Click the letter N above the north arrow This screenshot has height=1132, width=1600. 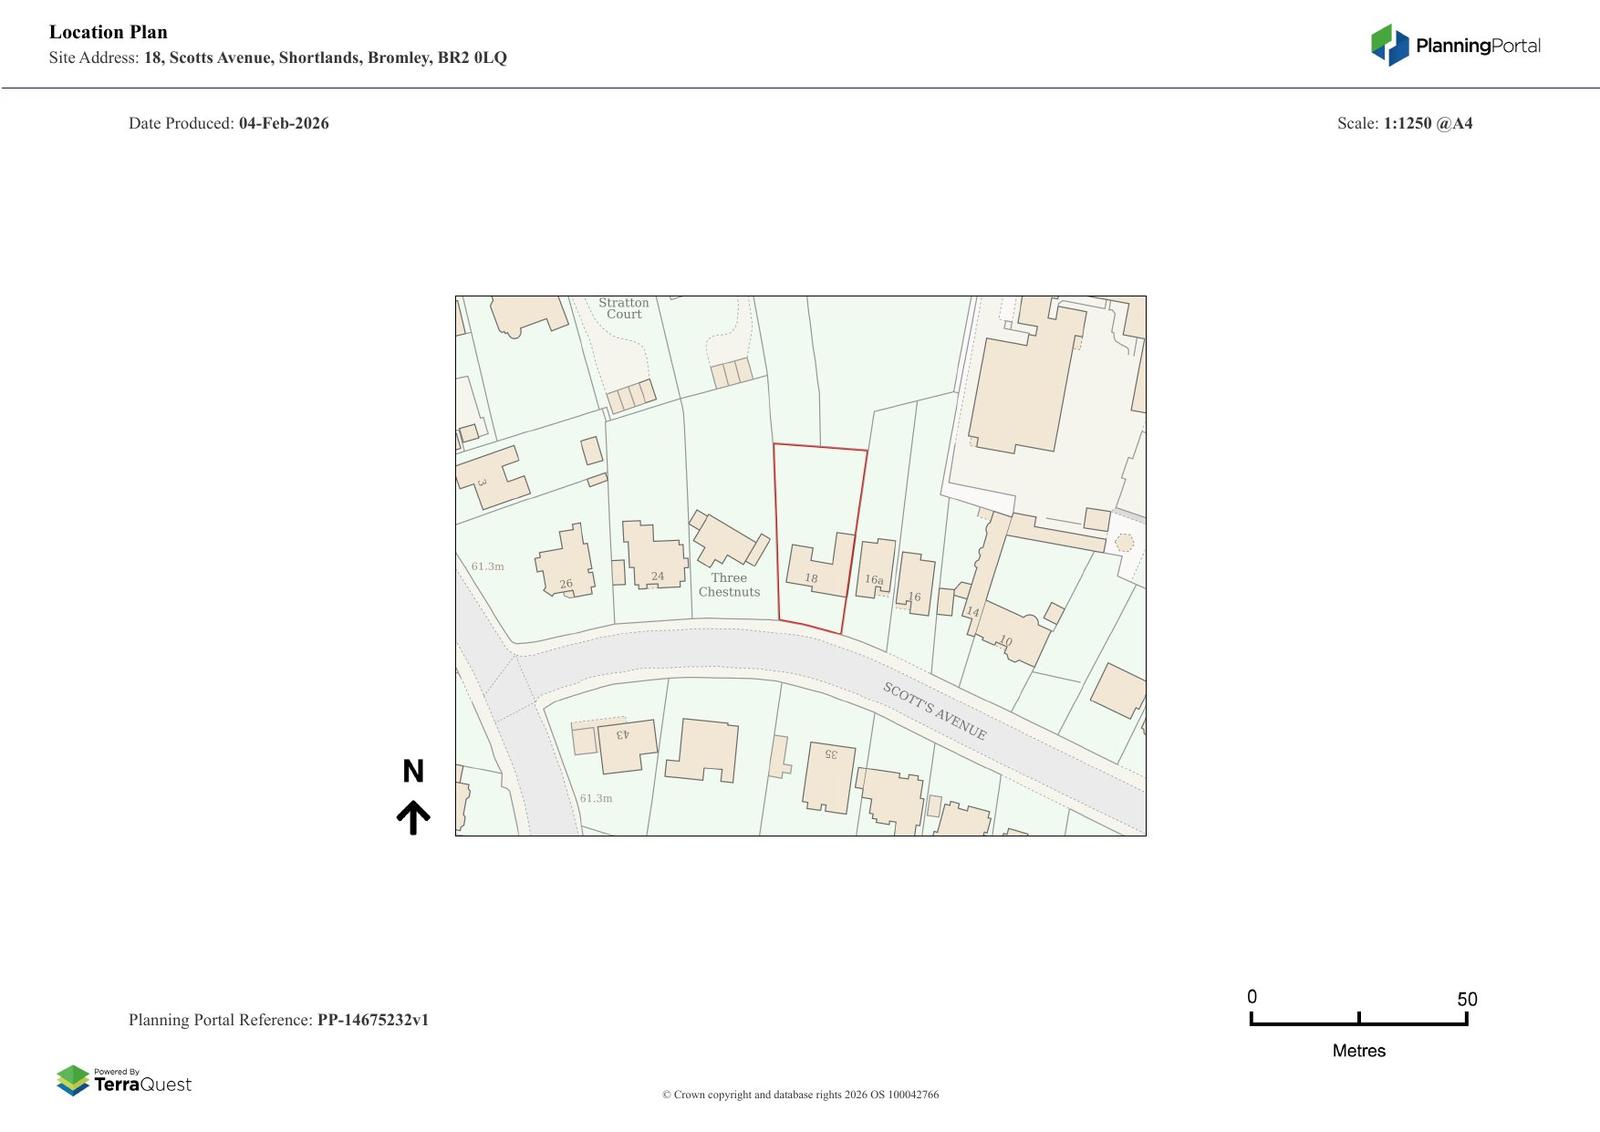tap(413, 771)
